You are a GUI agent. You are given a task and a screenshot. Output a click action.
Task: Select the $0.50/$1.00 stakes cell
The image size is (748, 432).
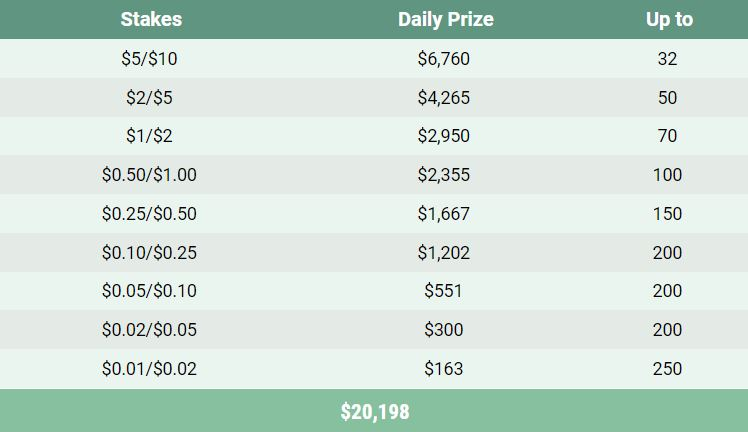point(149,175)
